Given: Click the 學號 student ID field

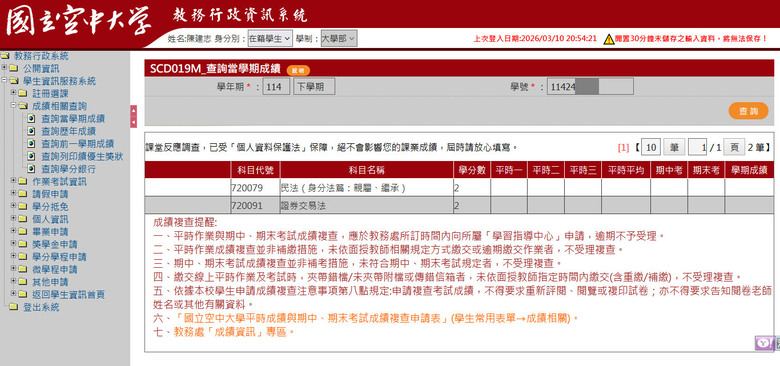Looking at the screenshot, I should click(x=590, y=87).
